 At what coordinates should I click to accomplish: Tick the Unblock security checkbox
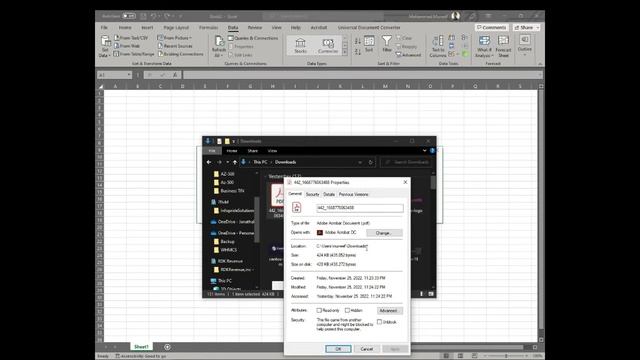tap(380, 322)
